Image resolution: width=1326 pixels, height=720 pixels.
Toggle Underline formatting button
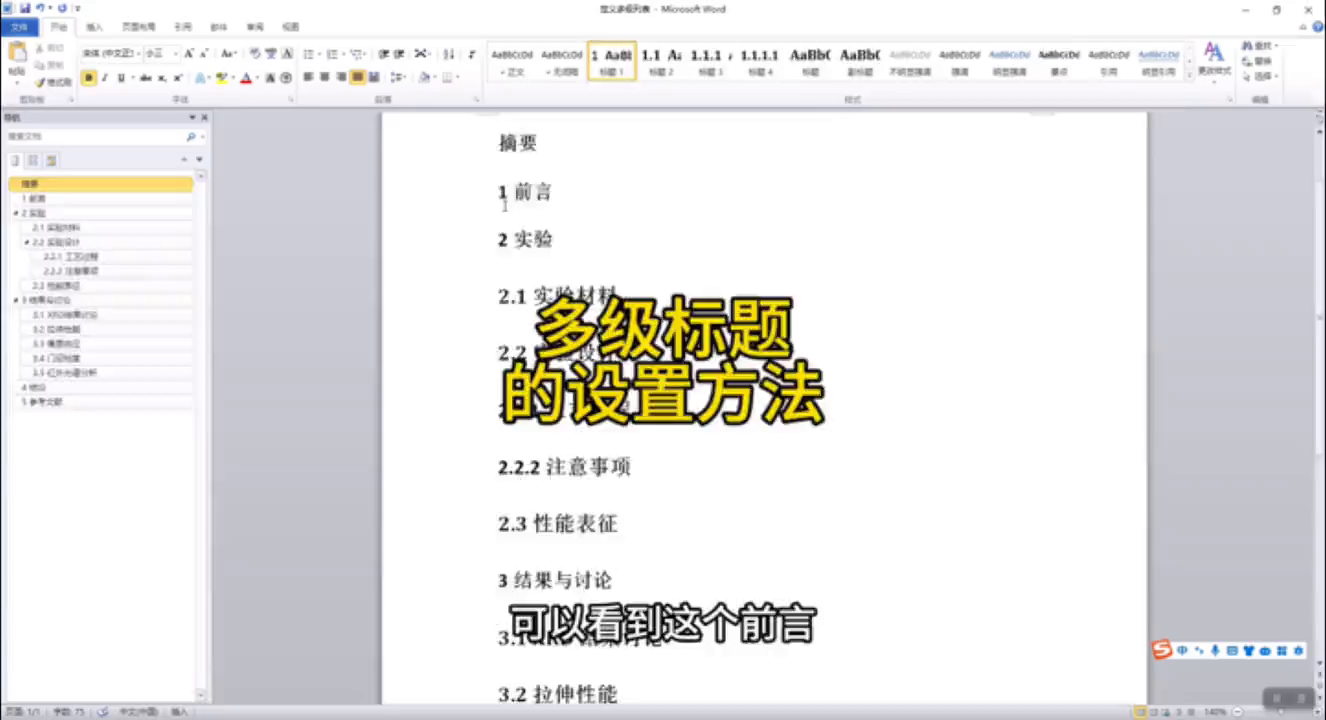click(x=121, y=78)
